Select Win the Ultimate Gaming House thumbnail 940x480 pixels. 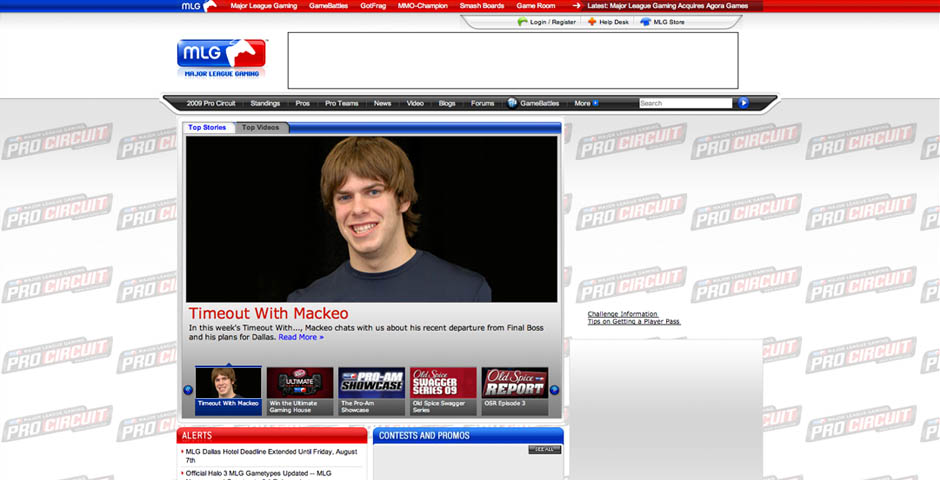tap(300, 391)
